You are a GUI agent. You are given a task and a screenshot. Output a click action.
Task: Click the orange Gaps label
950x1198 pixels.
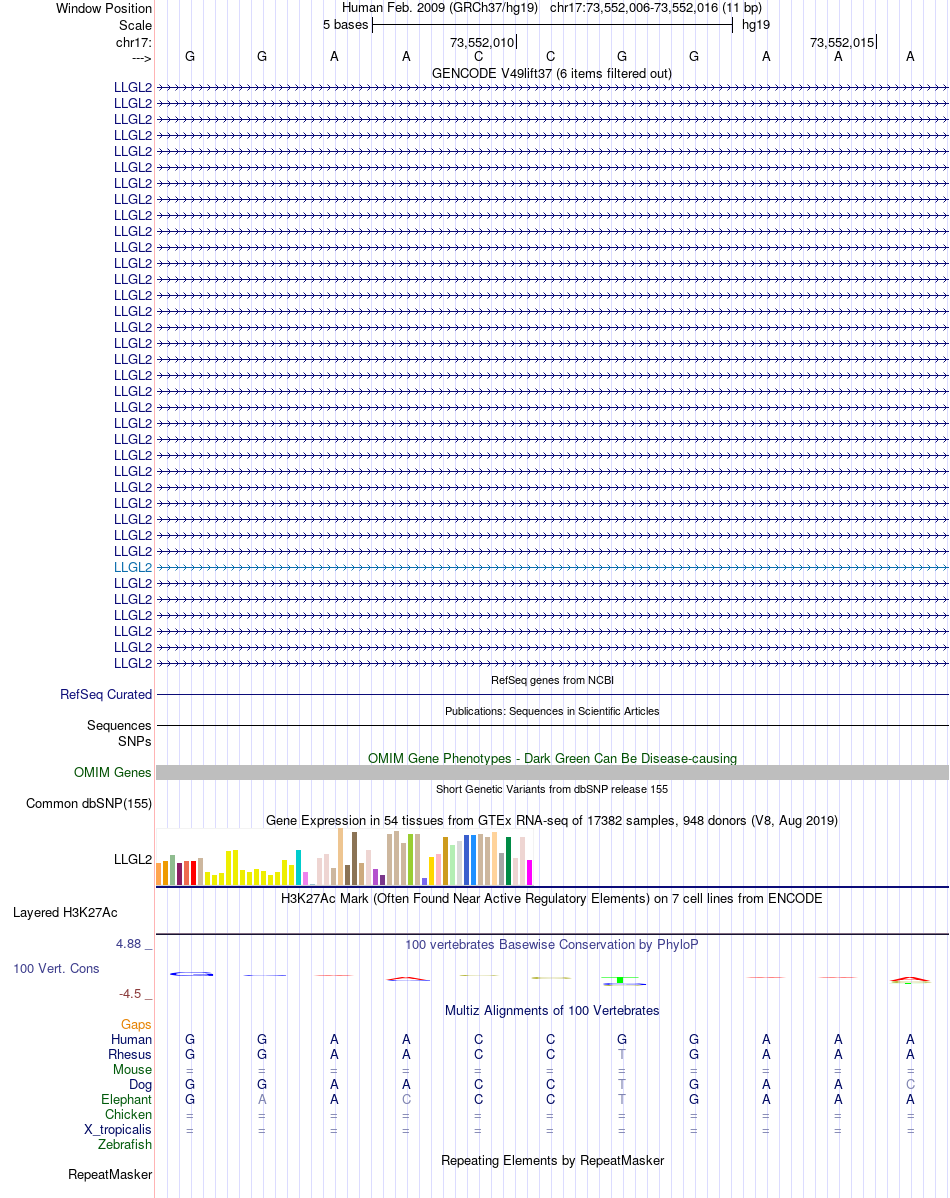(x=136, y=1025)
